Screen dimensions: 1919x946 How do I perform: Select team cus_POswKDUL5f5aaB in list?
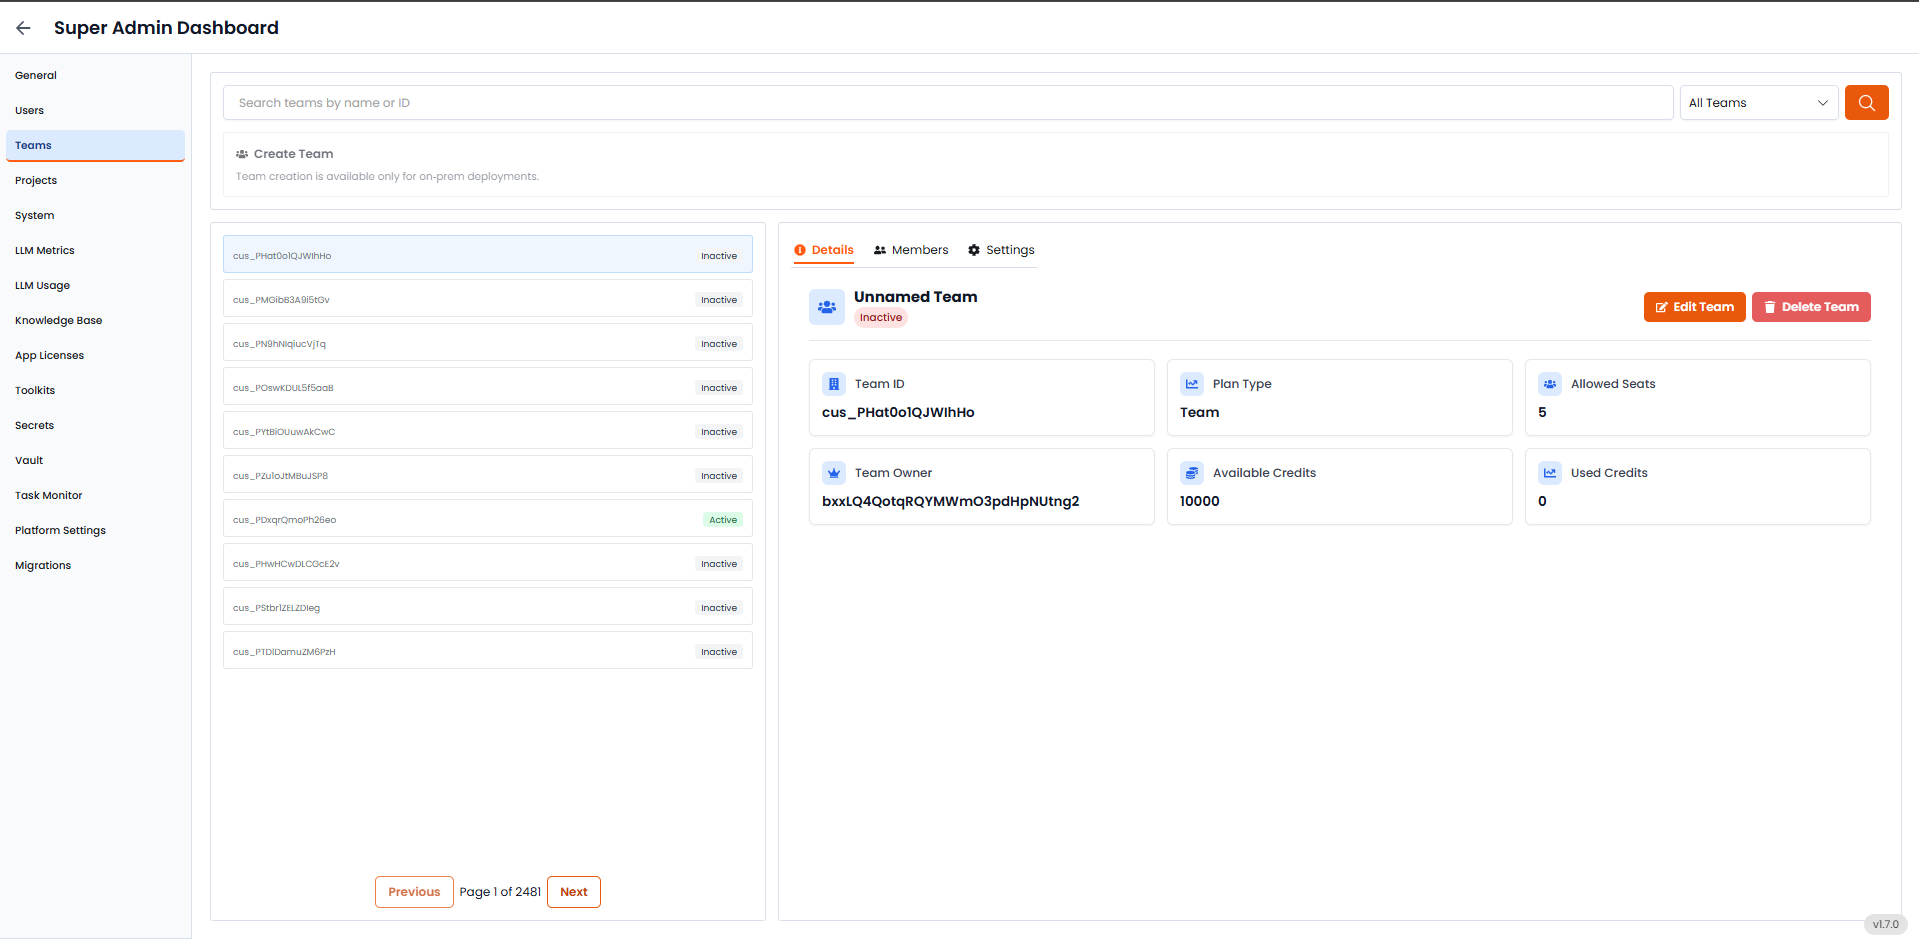488,387
